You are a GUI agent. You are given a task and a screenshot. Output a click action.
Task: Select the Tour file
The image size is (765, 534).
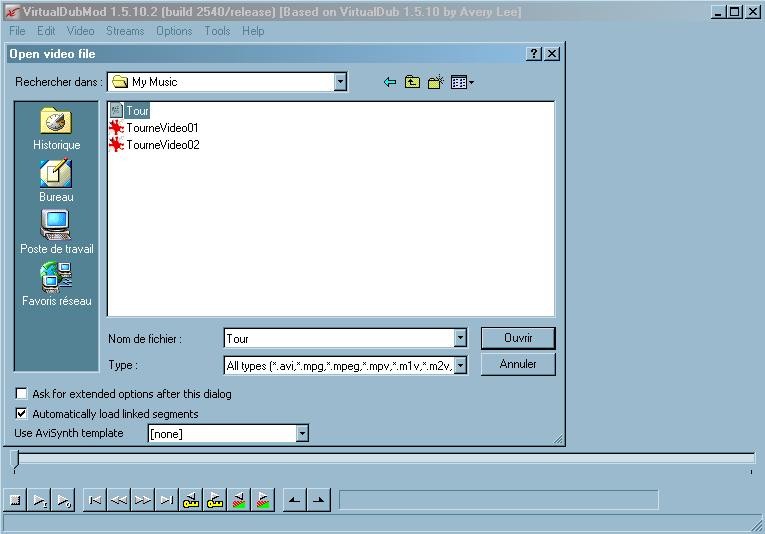tap(130, 111)
